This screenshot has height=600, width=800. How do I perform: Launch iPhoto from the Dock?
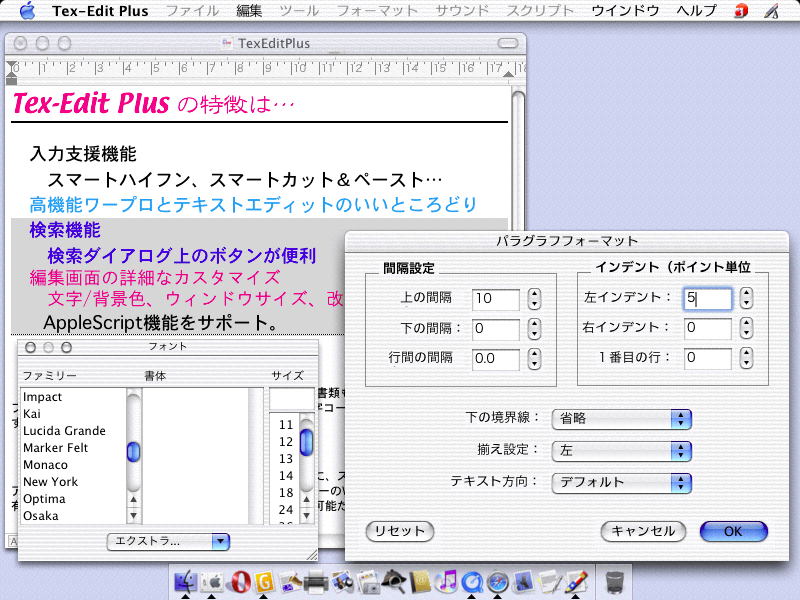click(342, 582)
